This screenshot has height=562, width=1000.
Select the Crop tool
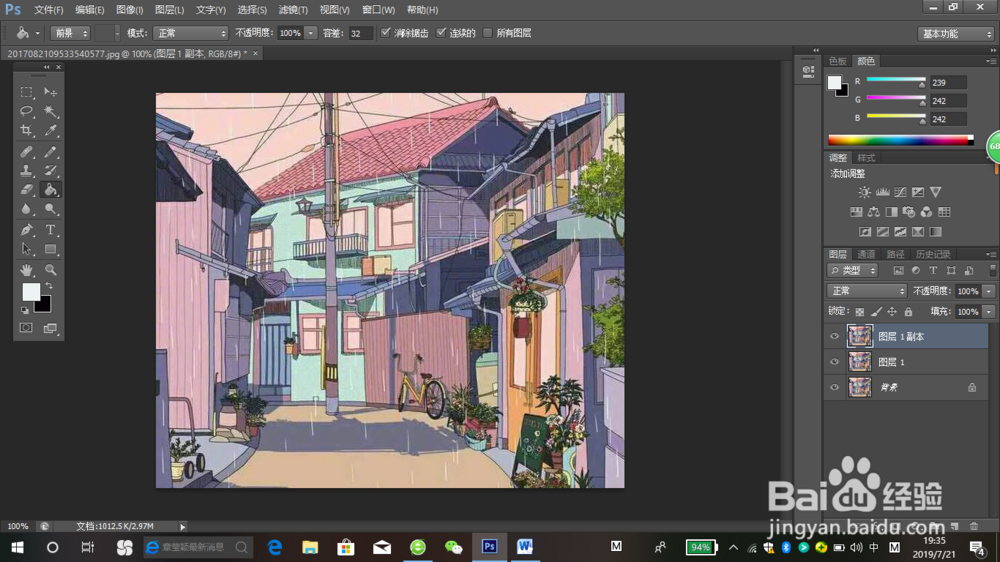point(26,130)
